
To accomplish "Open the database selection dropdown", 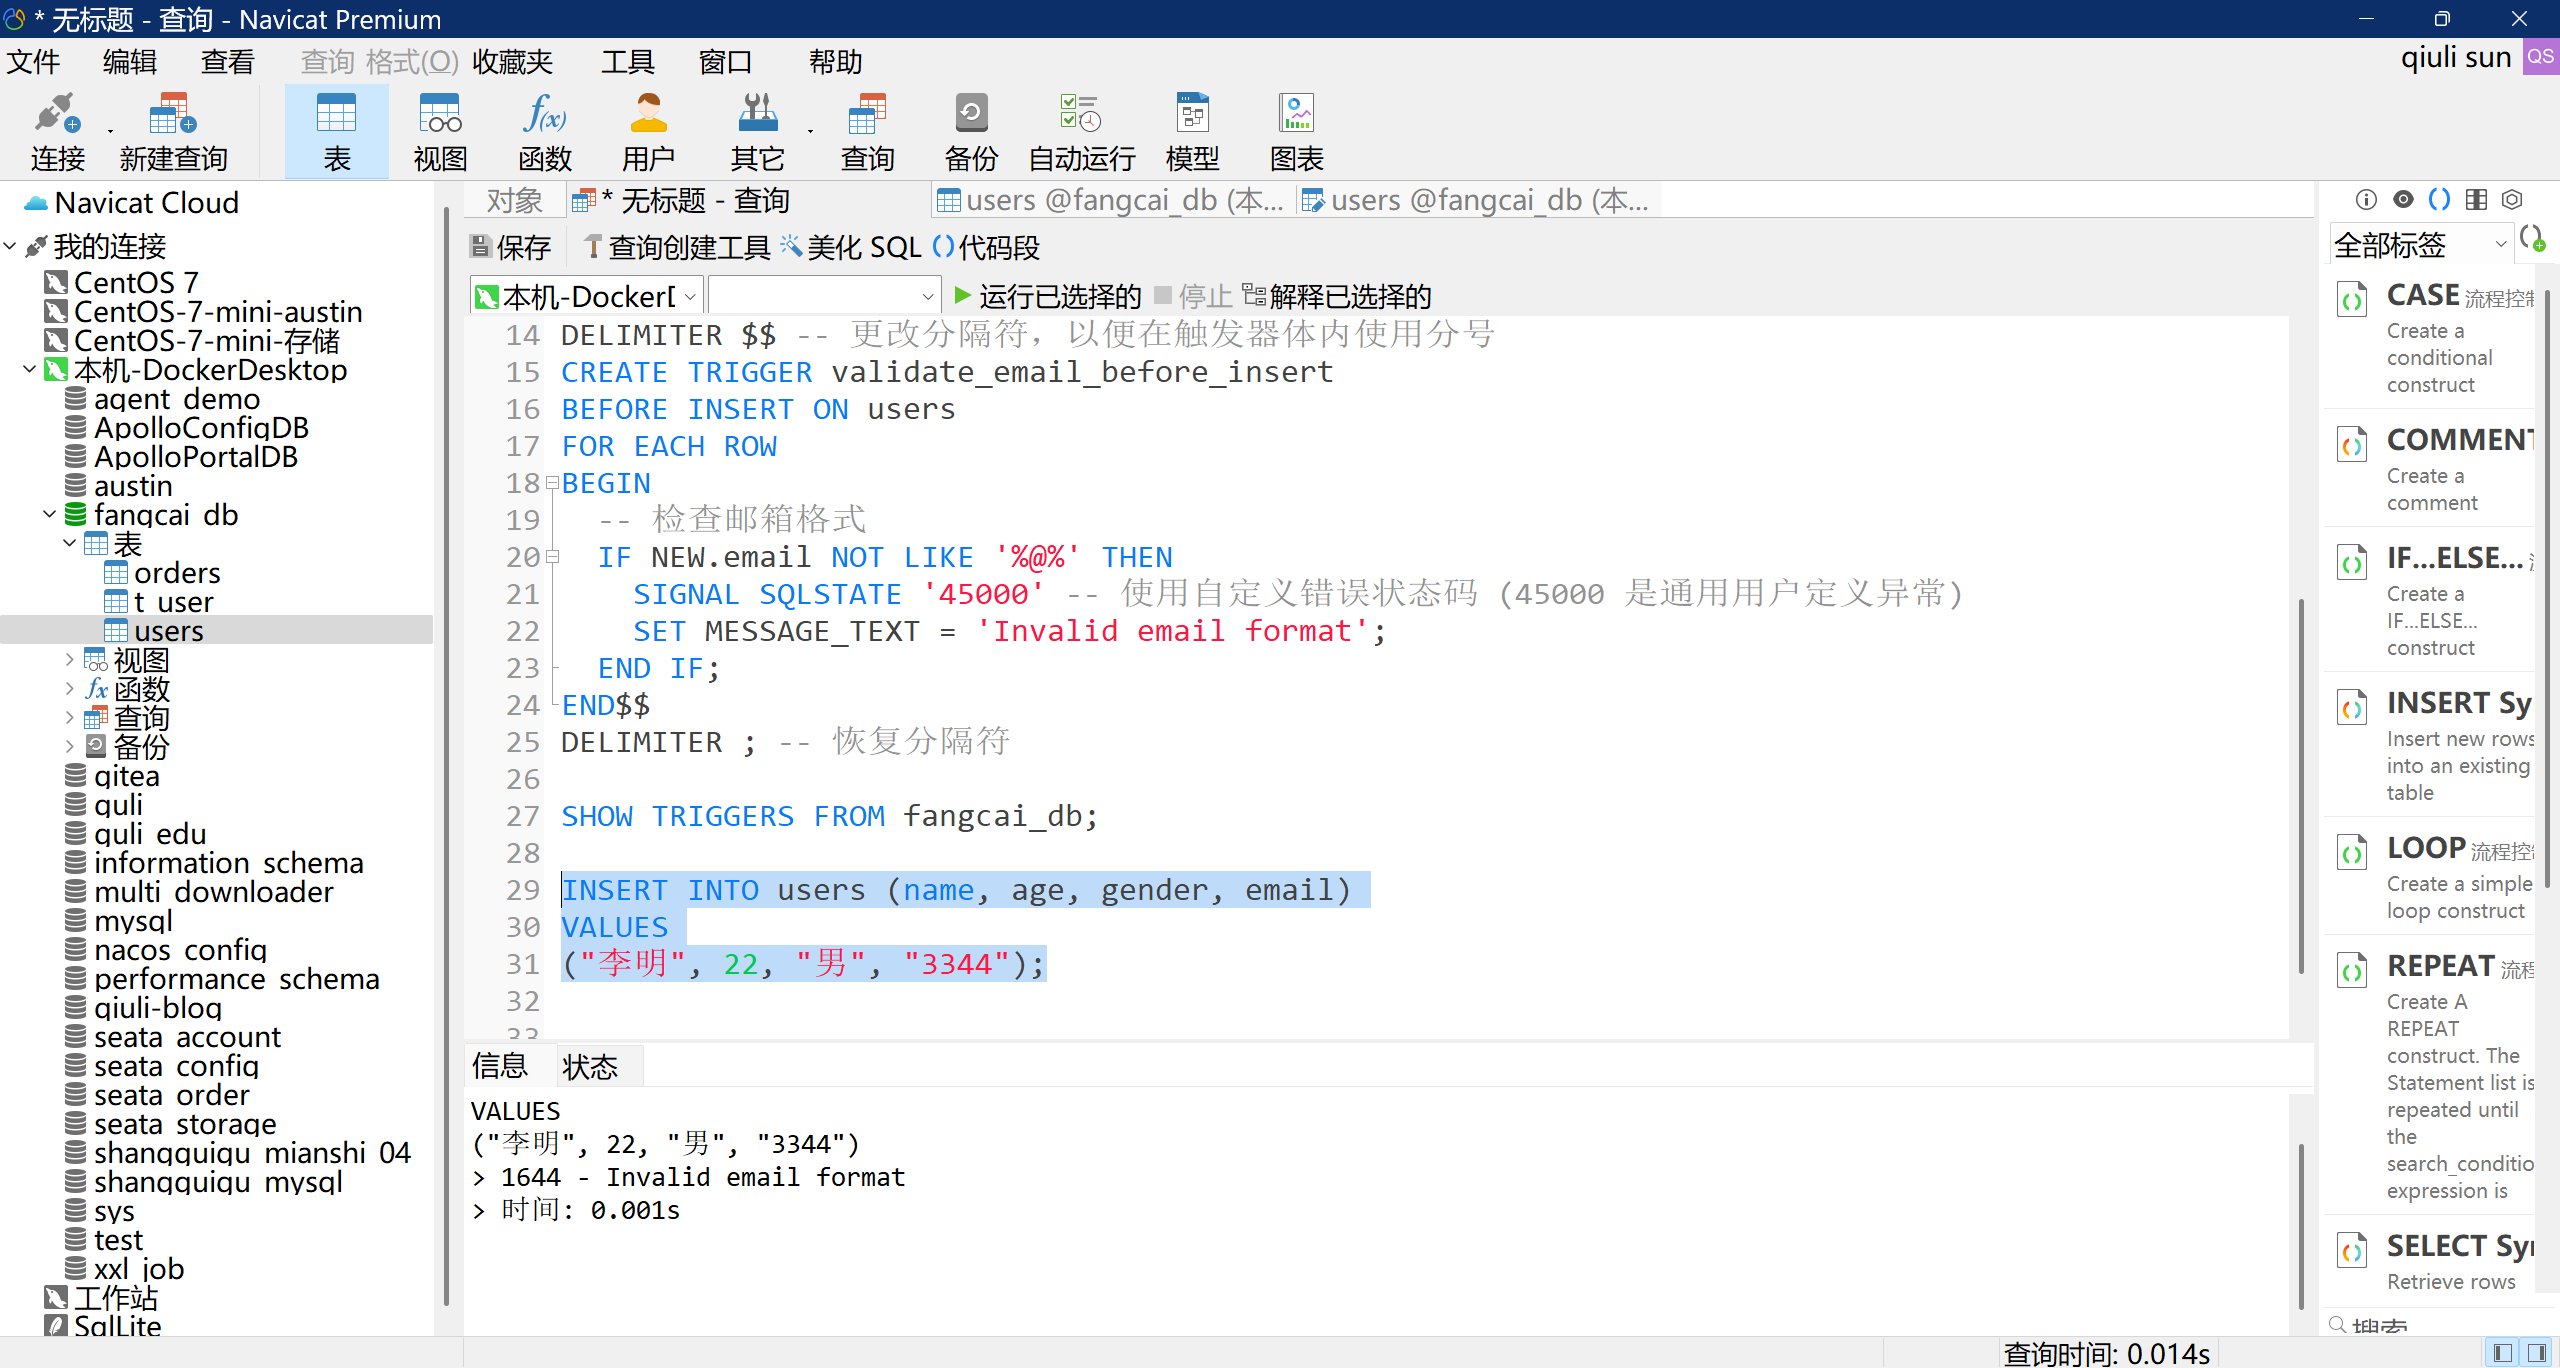I will 824,297.
